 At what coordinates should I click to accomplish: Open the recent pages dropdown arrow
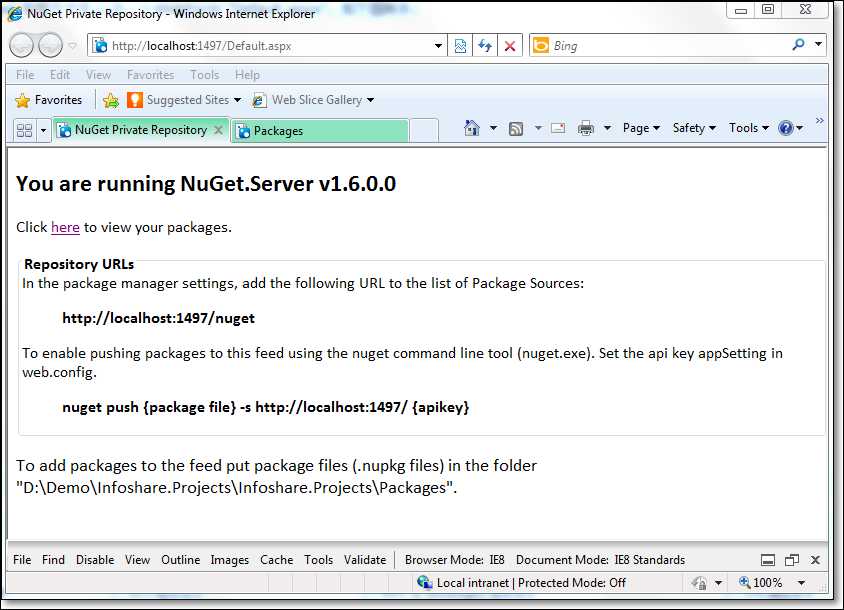pyautogui.click(x=73, y=45)
